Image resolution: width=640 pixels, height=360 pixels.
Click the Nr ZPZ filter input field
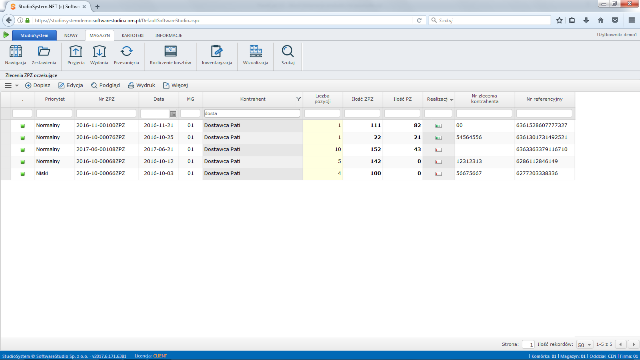pyautogui.click(x=106, y=113)
